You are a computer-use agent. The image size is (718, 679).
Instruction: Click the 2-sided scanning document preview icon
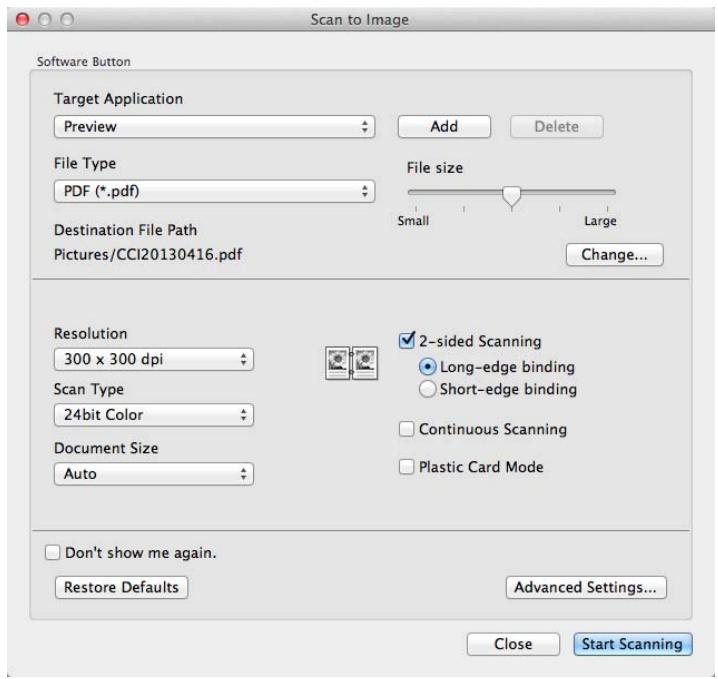pos(351,363)
